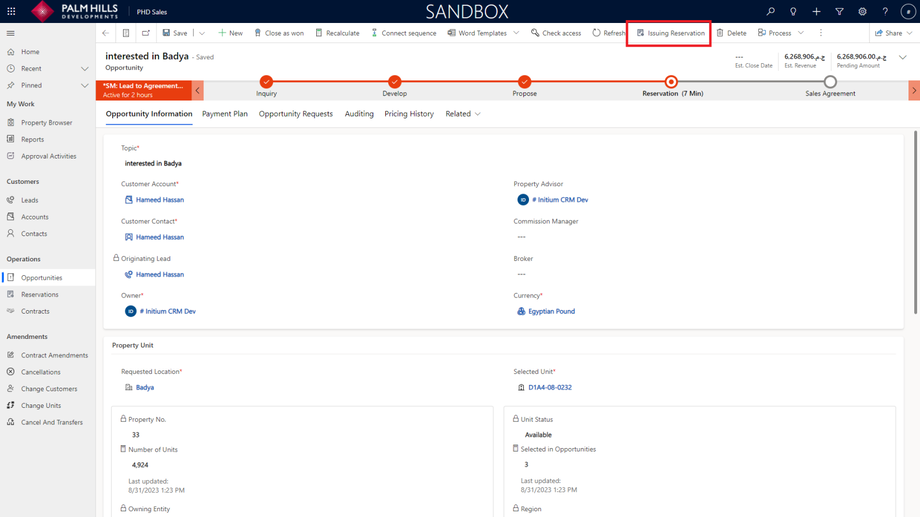Open record set form icon
This screenshot has height=517, width=920.
pyautogui.click(x=126, y=33)
